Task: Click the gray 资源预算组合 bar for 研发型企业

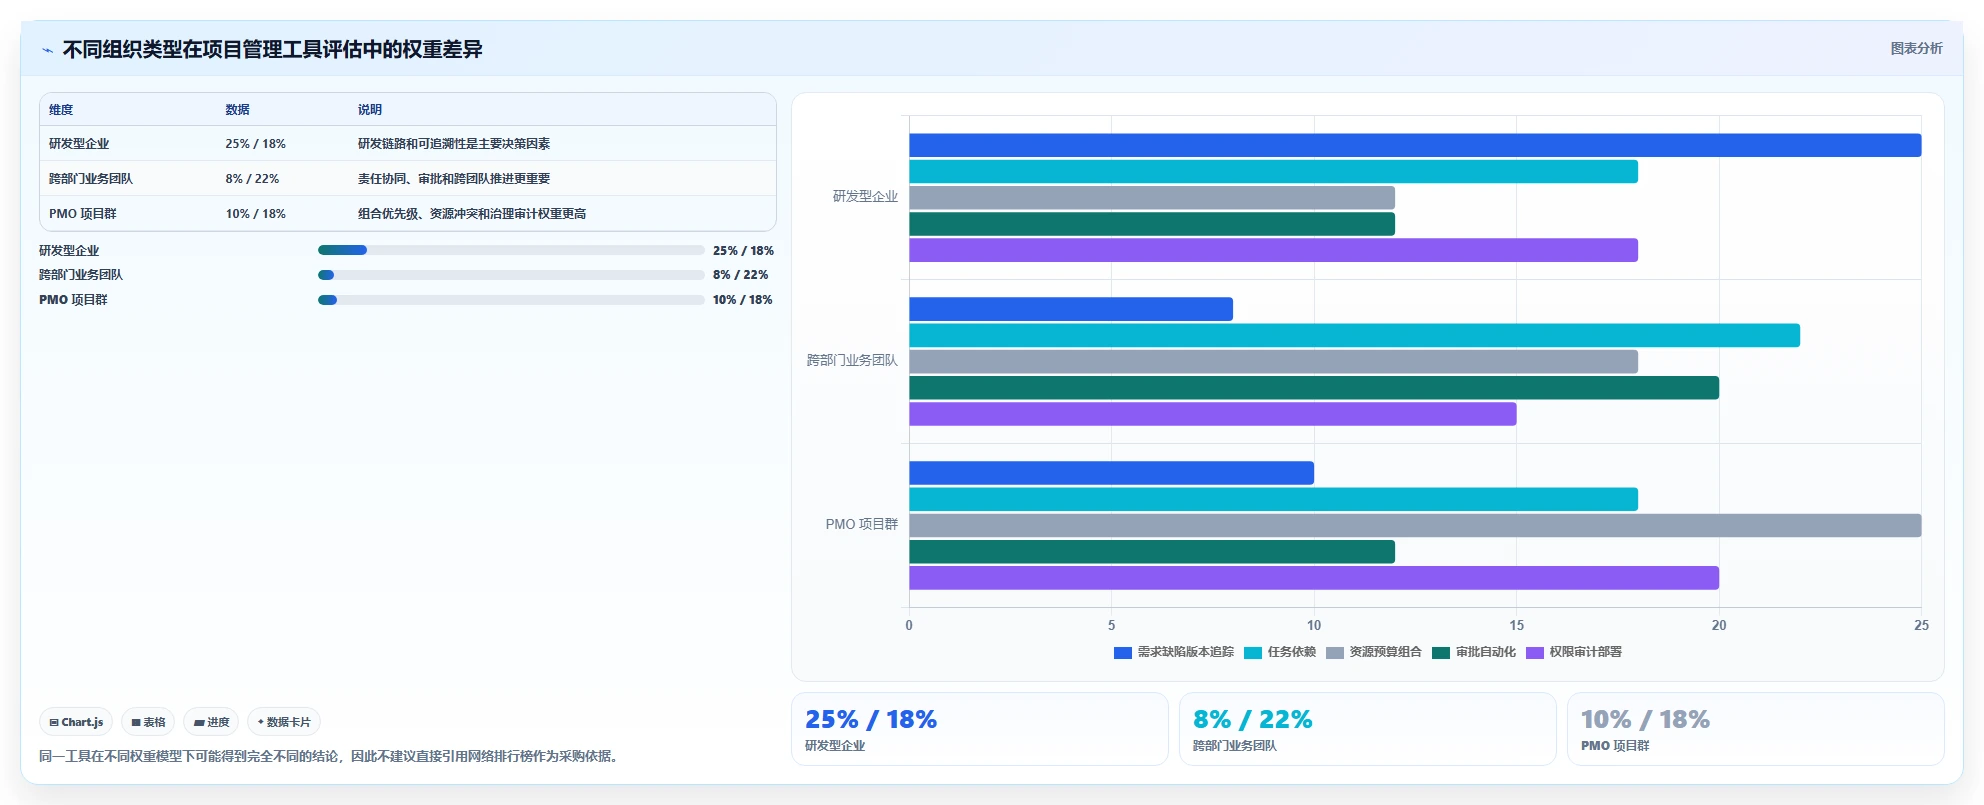Action: pos(1152,198)
